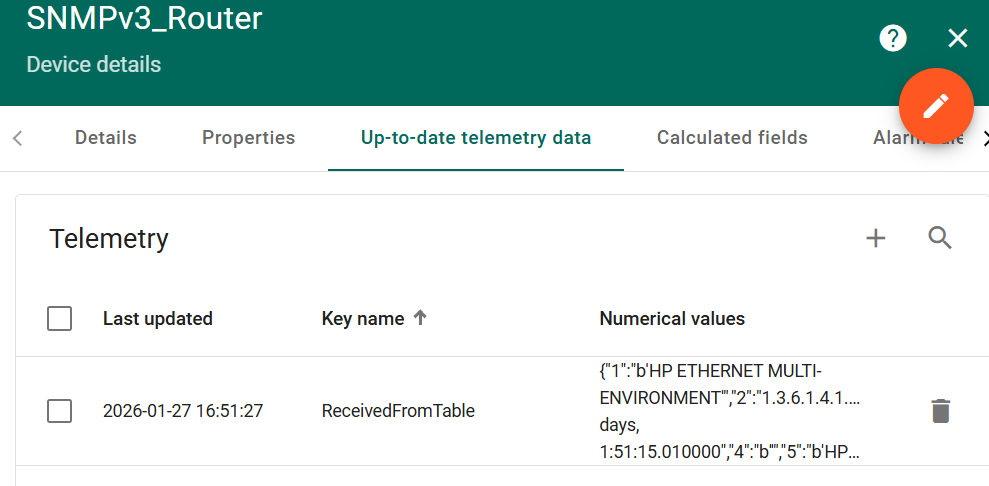Open the Properties tab
989x486 pixels.
248,138
